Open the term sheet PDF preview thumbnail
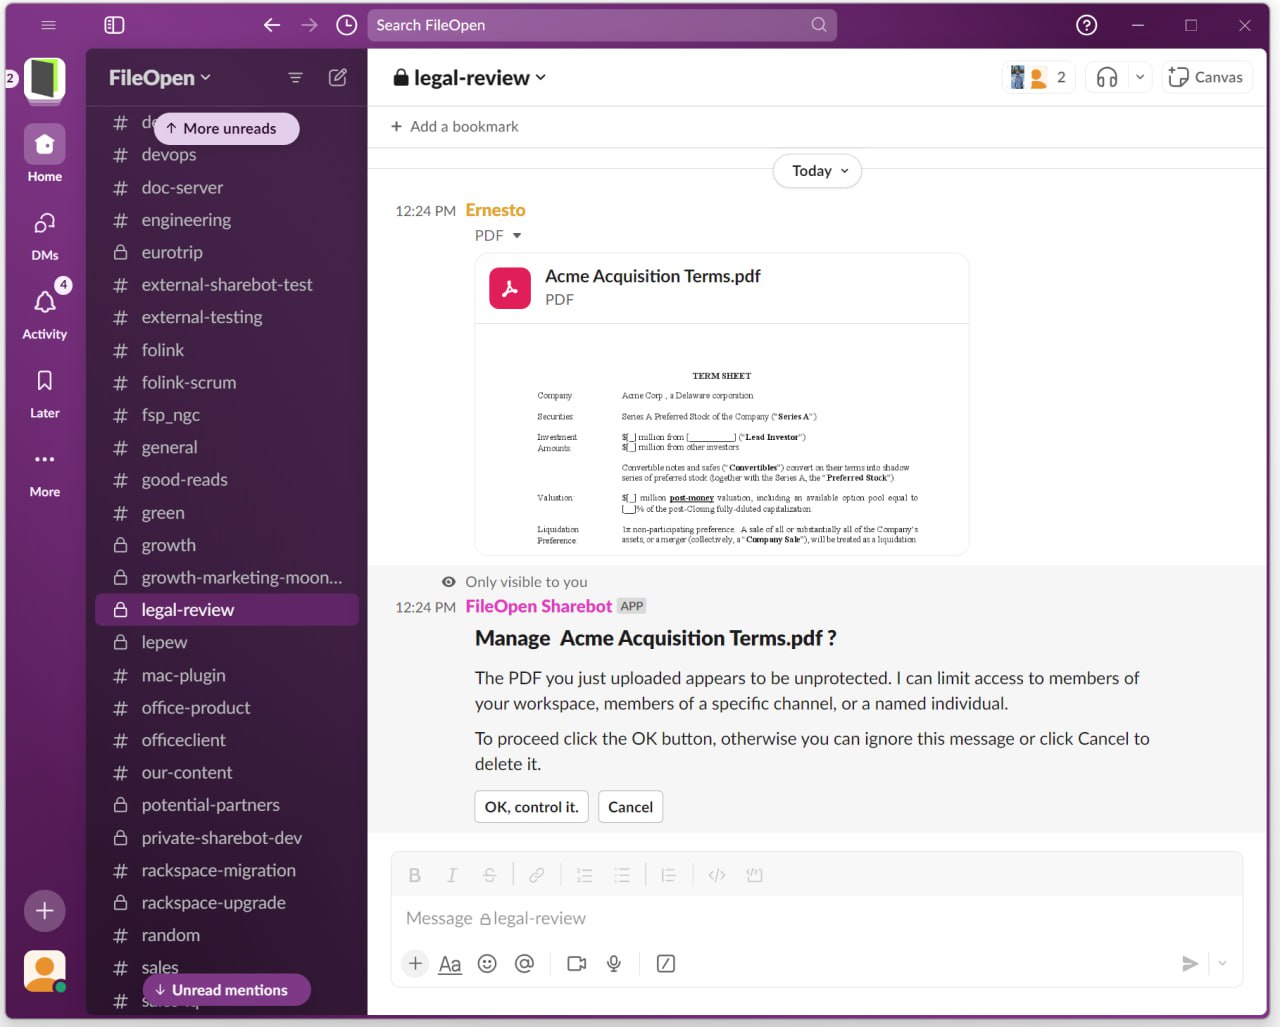 click(x=722, y=440)
